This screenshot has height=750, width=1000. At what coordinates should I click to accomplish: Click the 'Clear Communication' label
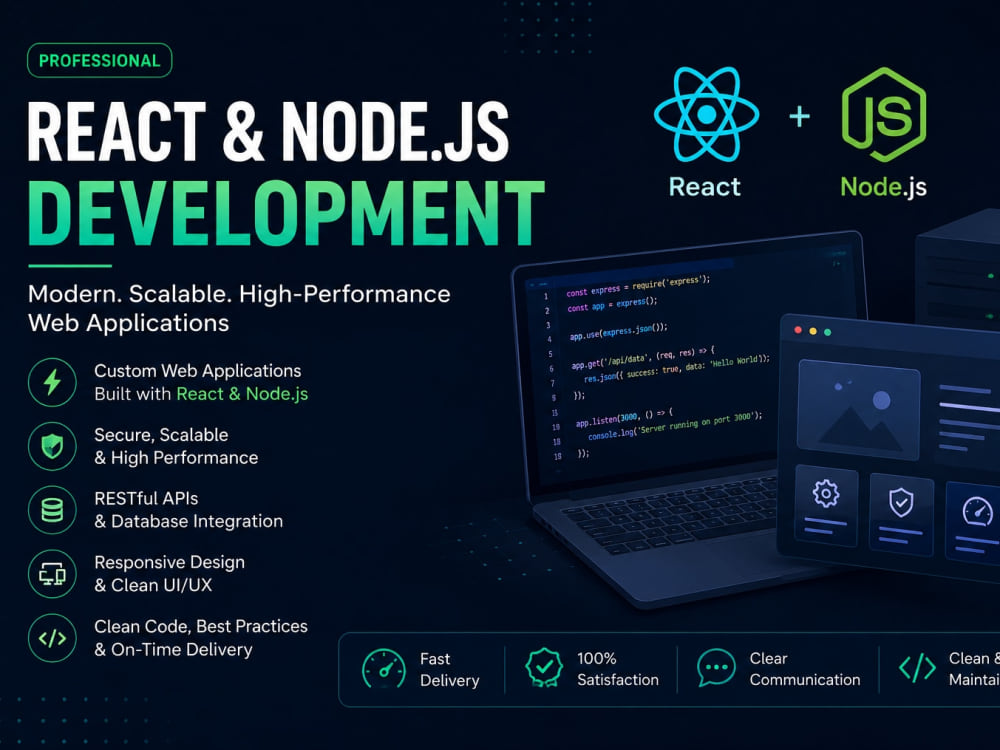pos(804,668)
